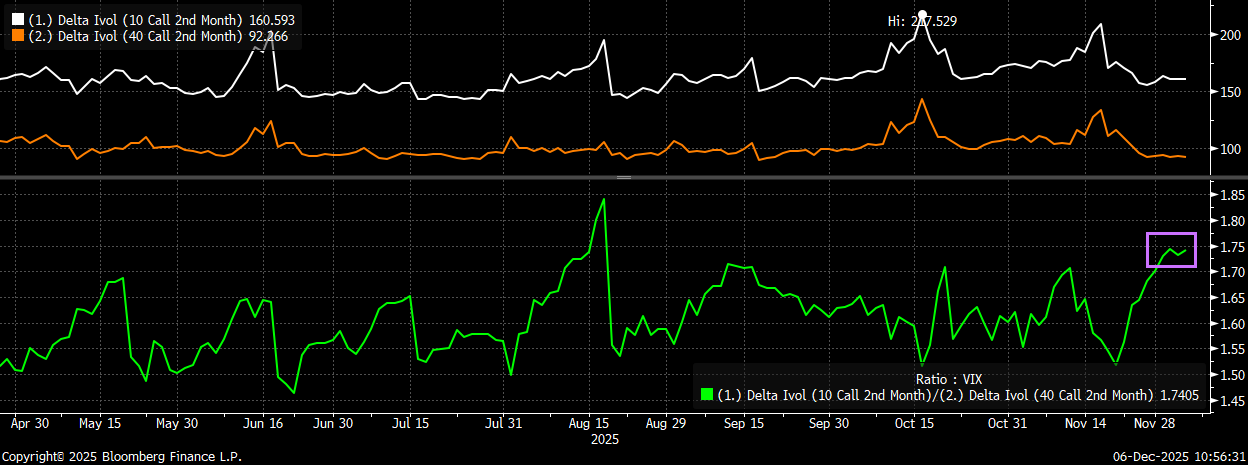Click the 100 value on upper y-axis
This screenshot has width=1248, height=465.
[x=1229, y=149]
